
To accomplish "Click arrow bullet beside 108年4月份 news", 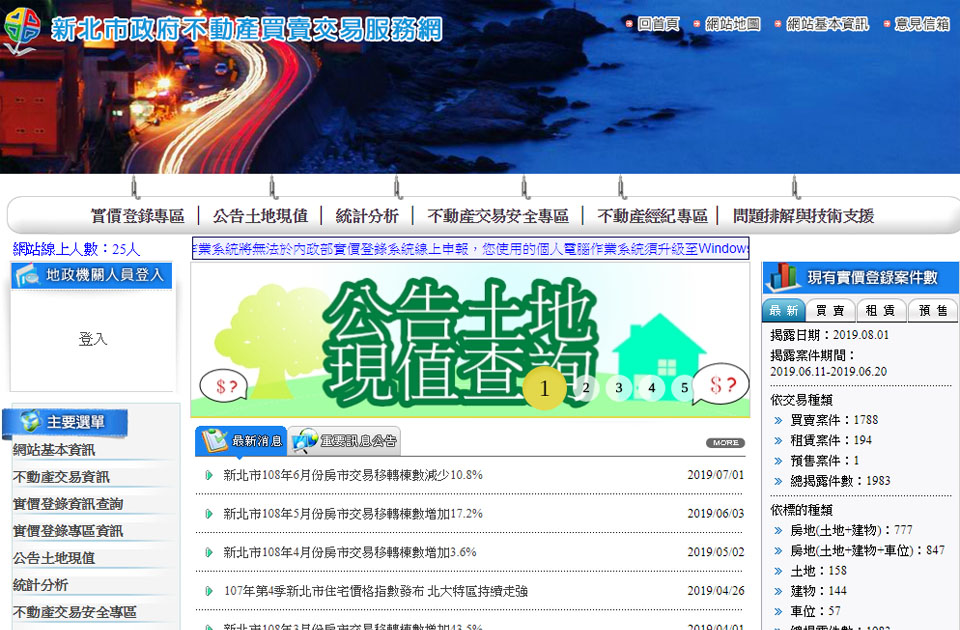I will pos(209,552).
